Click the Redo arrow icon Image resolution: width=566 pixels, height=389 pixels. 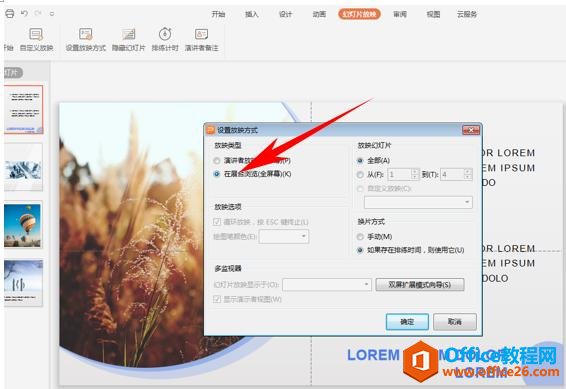point(38,13)
